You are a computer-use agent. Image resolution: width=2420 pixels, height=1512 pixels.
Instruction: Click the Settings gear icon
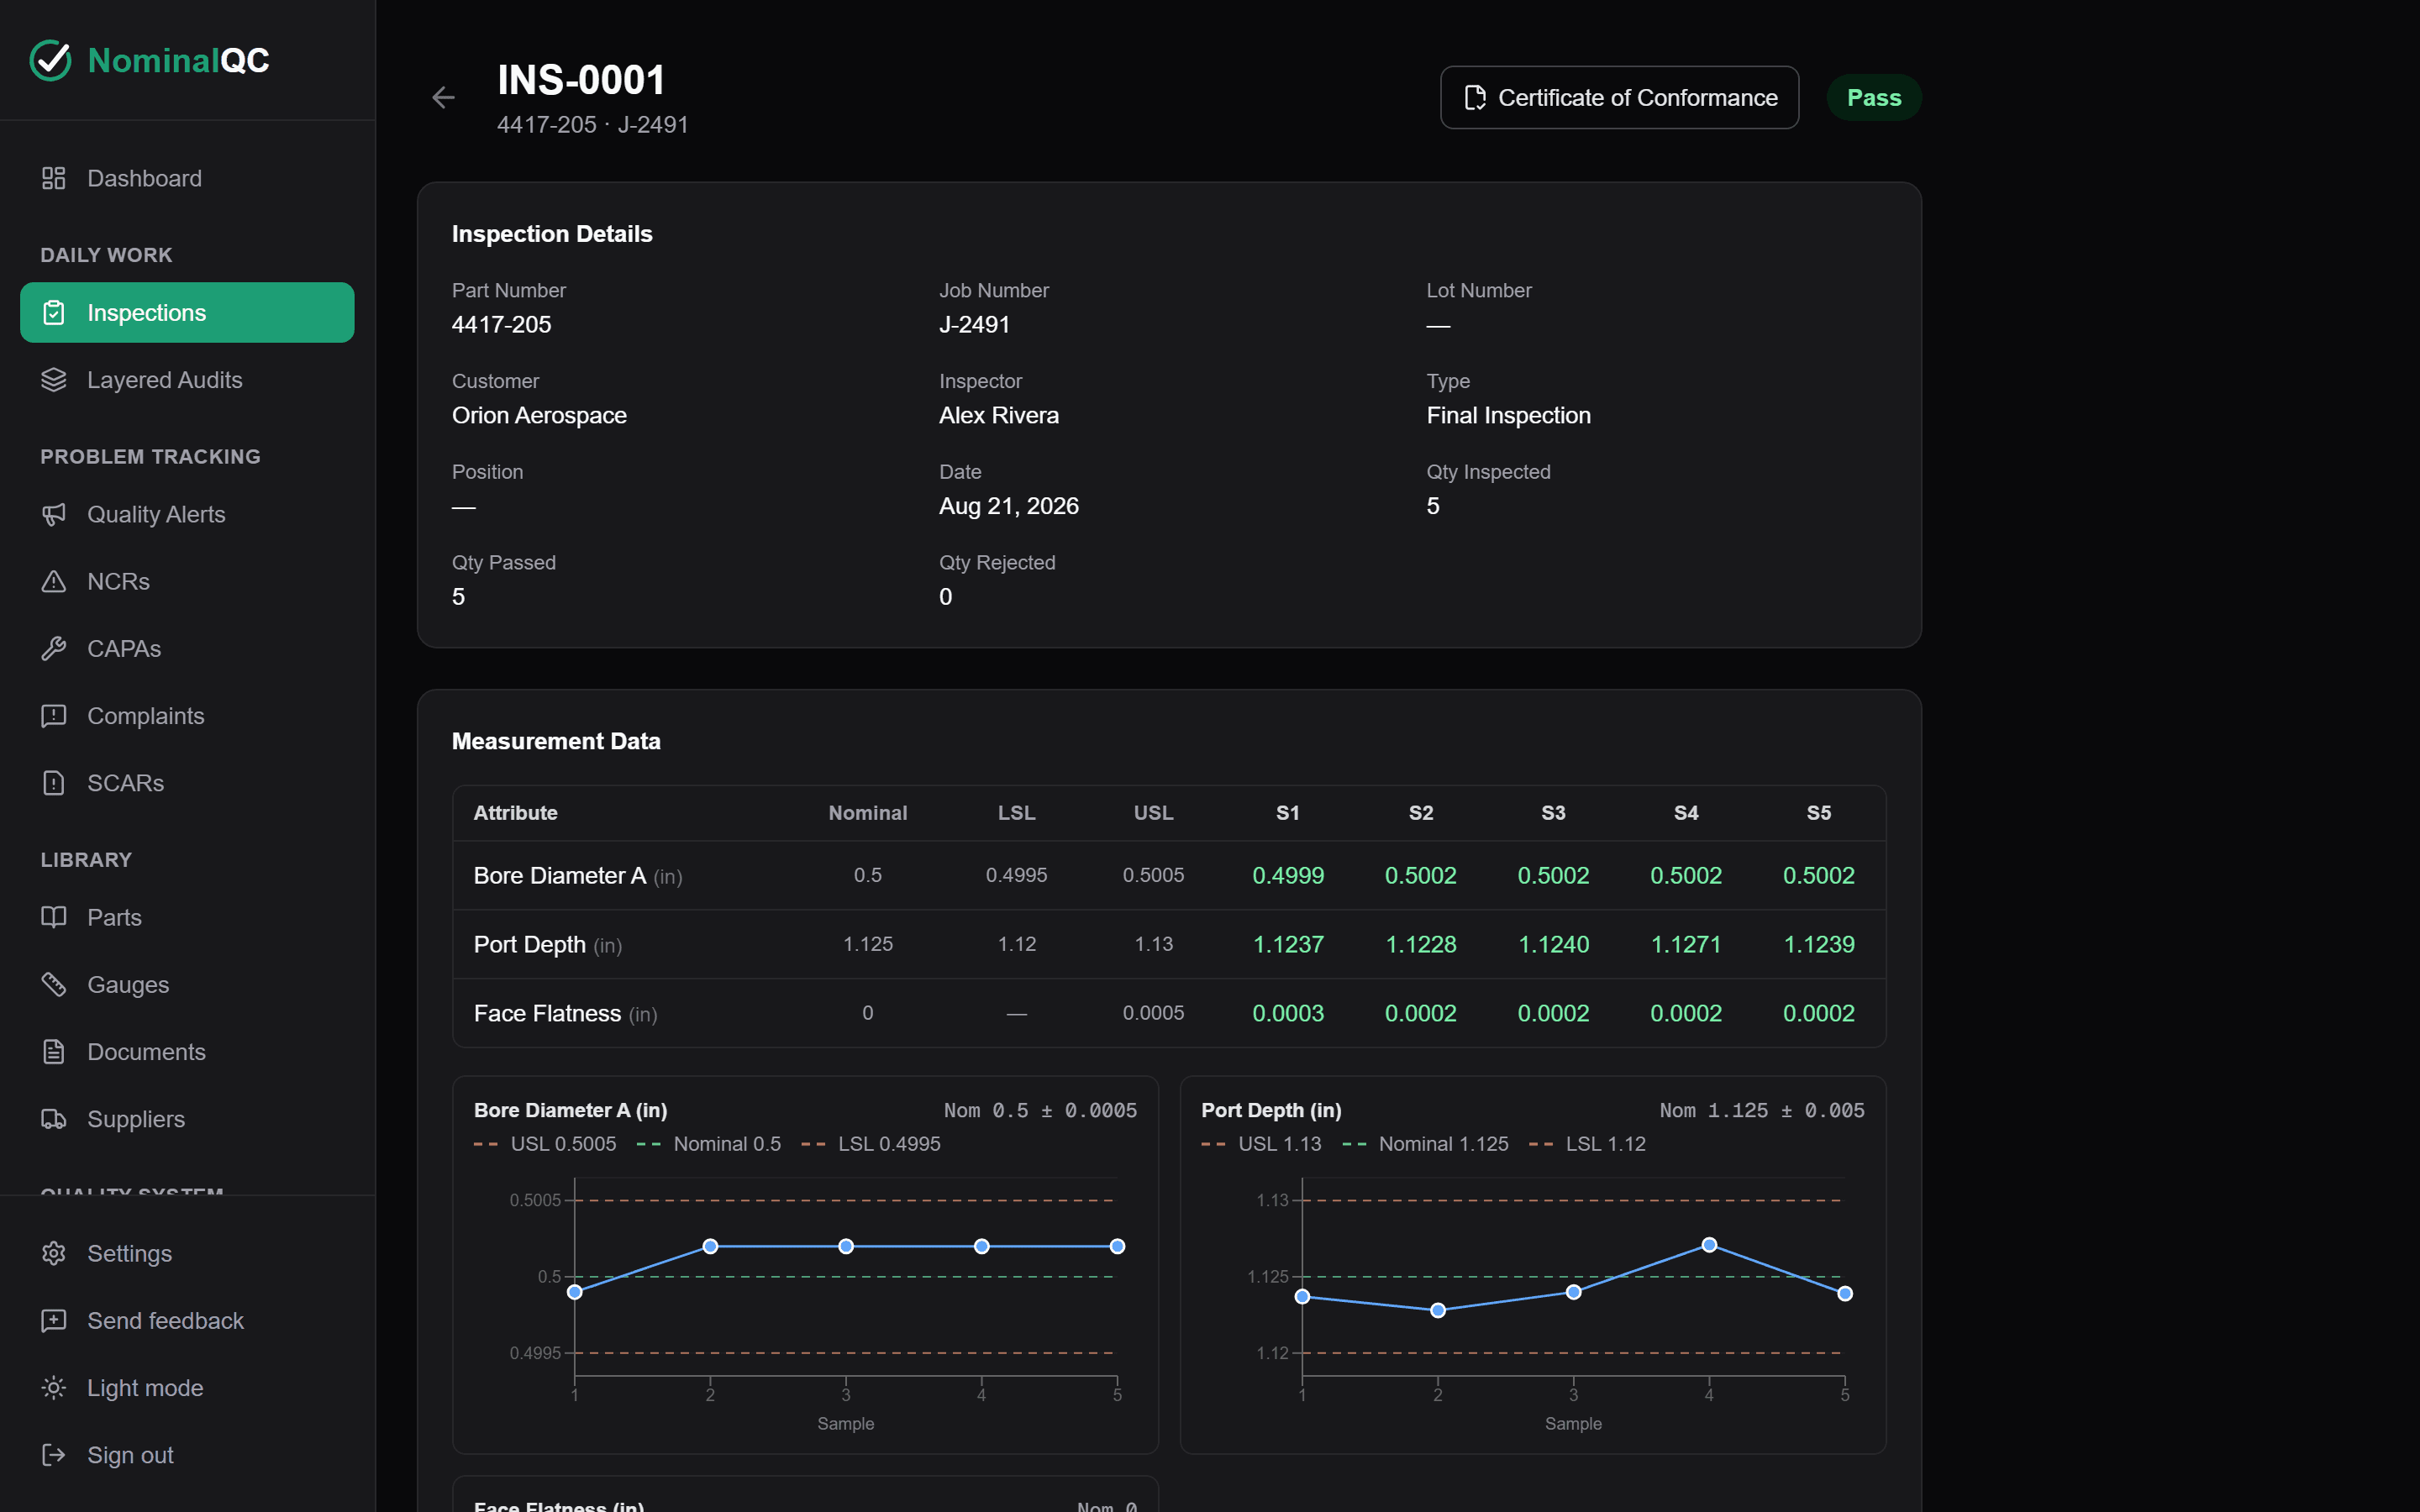[54, 1253]
